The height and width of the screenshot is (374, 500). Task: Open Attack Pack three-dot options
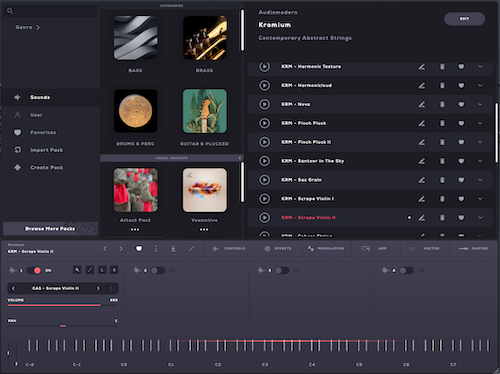pyautogui.click(x=135, y=229)
